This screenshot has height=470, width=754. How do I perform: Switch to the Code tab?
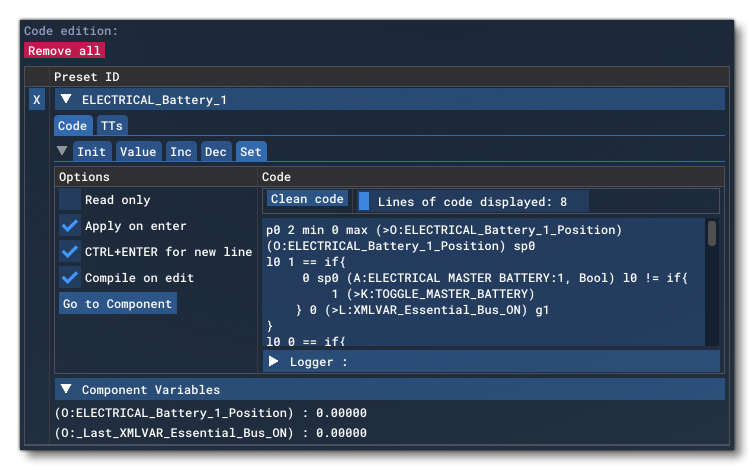tap(73, 126)
